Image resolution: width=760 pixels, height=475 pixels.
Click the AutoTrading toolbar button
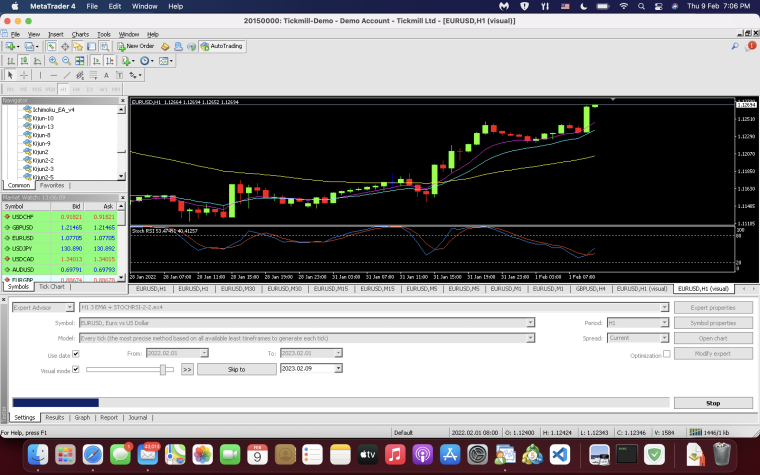[x=222, y=46]
